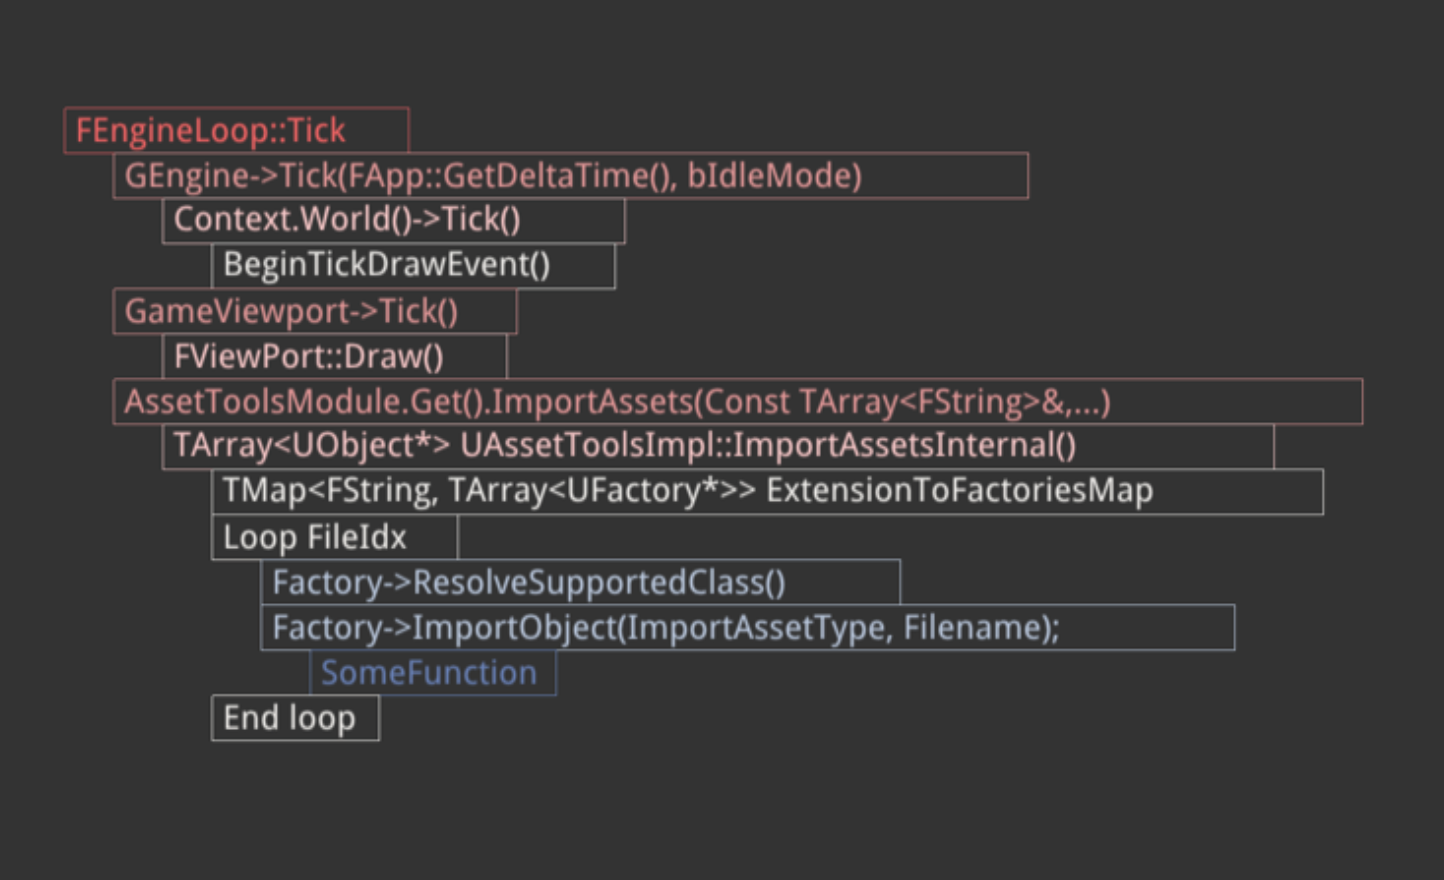This screenshot has width=1444, height=880.
Task: Click the Loop FileIdx box
Action: 315,538
